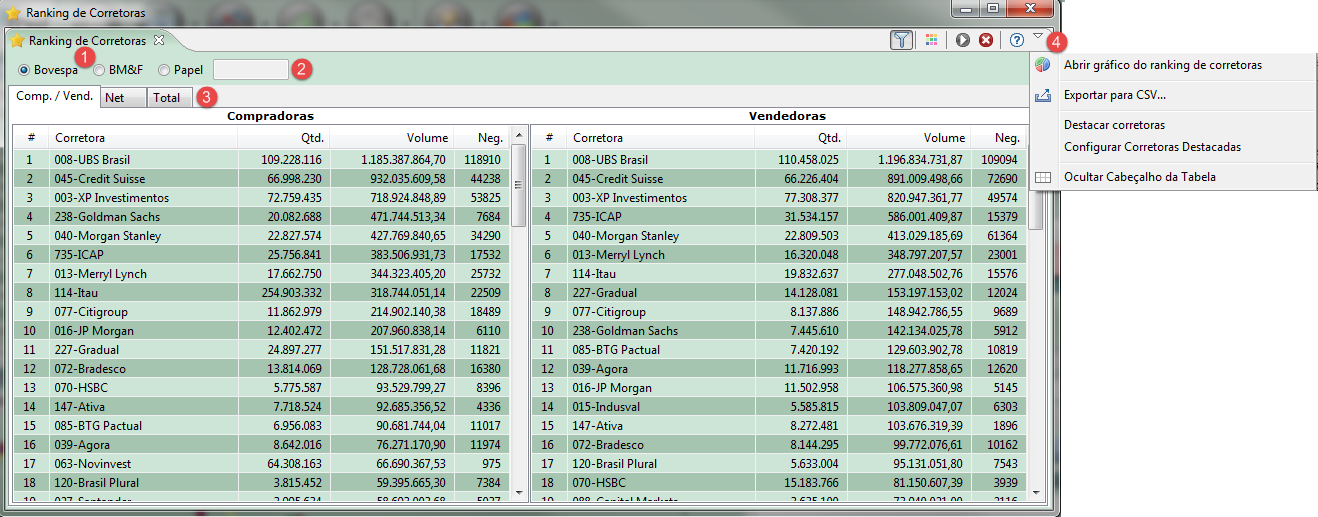Switch to the Comp. / Vend. tab
Image resolution: width=1318 pixels, height=517 pixels.
(55, 97)
